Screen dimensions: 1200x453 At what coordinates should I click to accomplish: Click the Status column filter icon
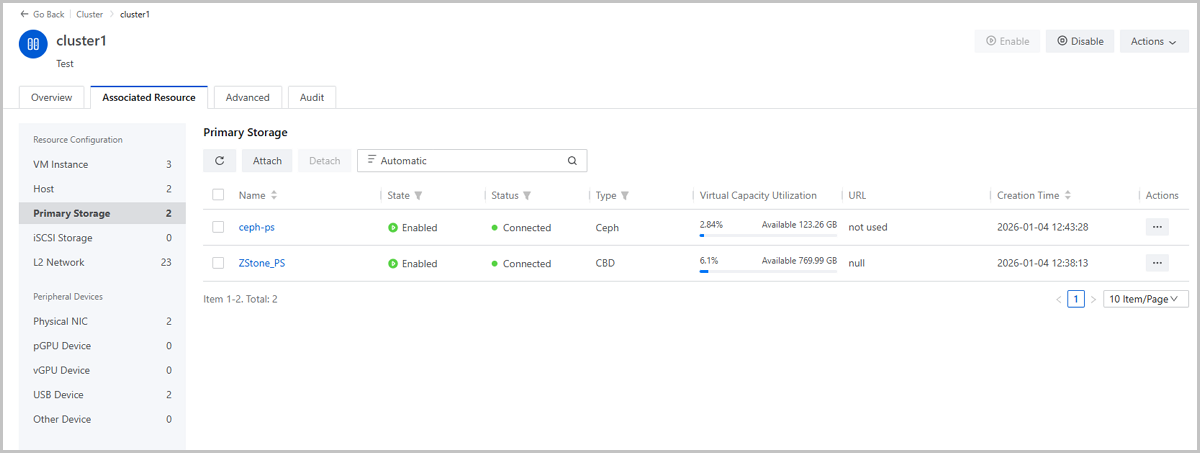pos(527,196)
